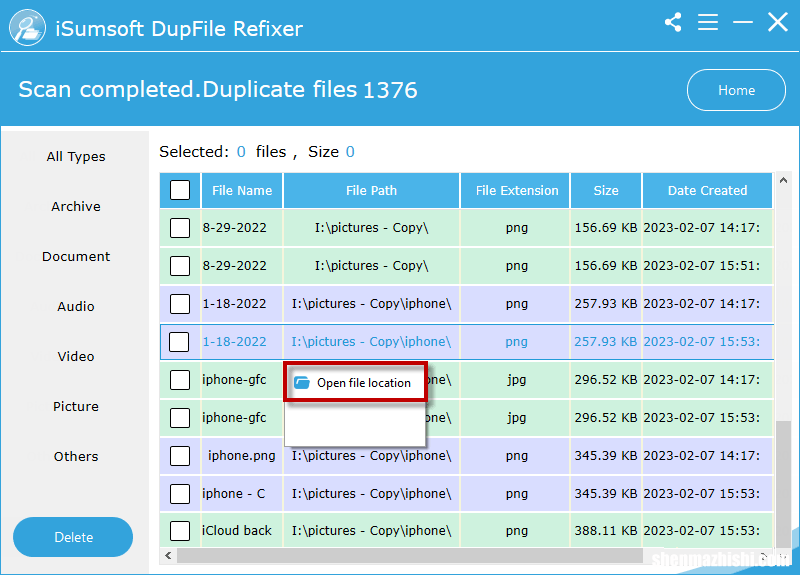Check highlighted 1-18-2022 row created 15:53

point(179,342)
